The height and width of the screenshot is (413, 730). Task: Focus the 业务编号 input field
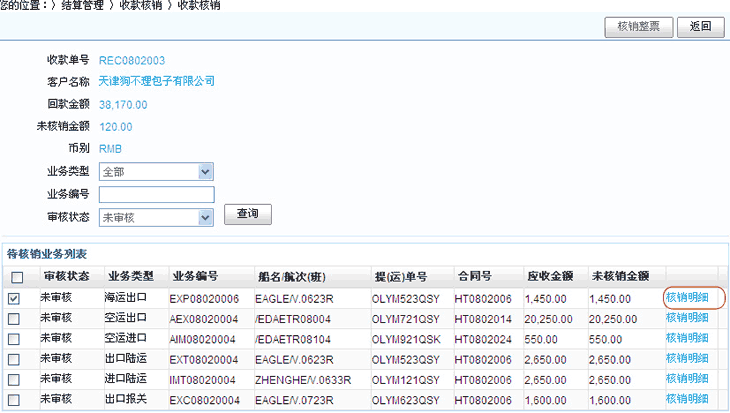tap(156, 194)
